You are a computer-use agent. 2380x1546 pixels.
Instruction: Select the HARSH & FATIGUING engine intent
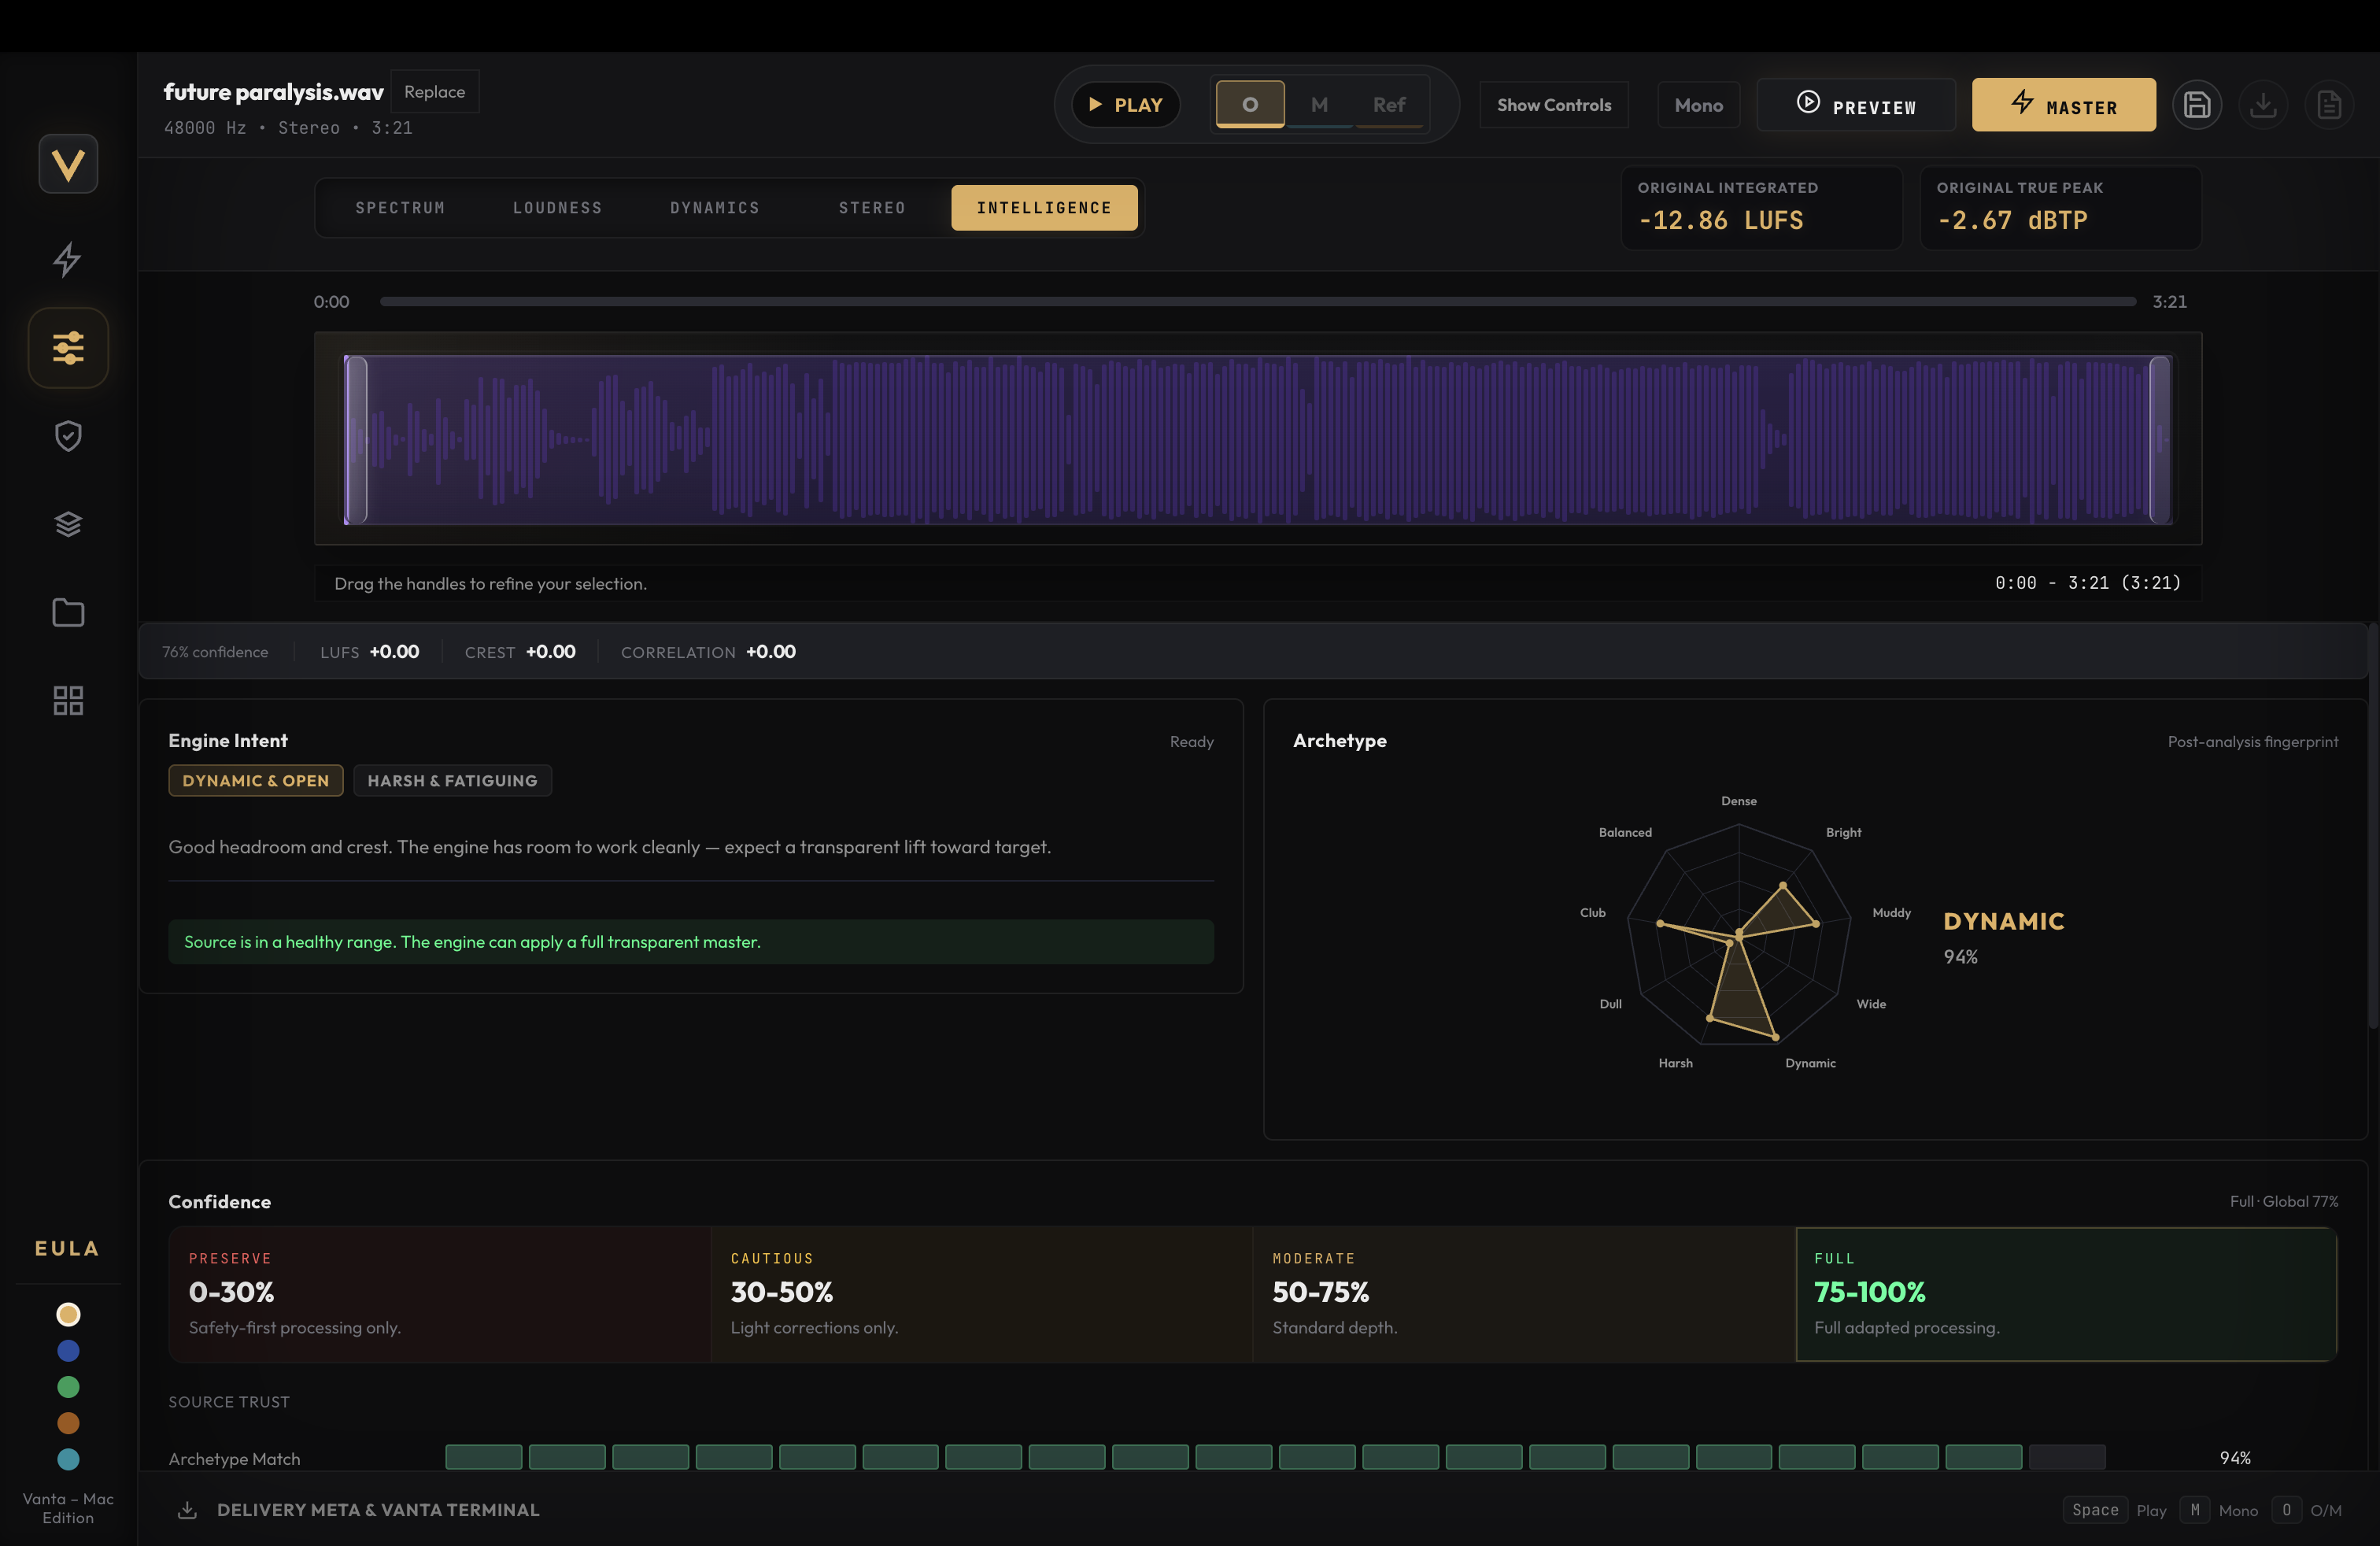tap(452, 780)
